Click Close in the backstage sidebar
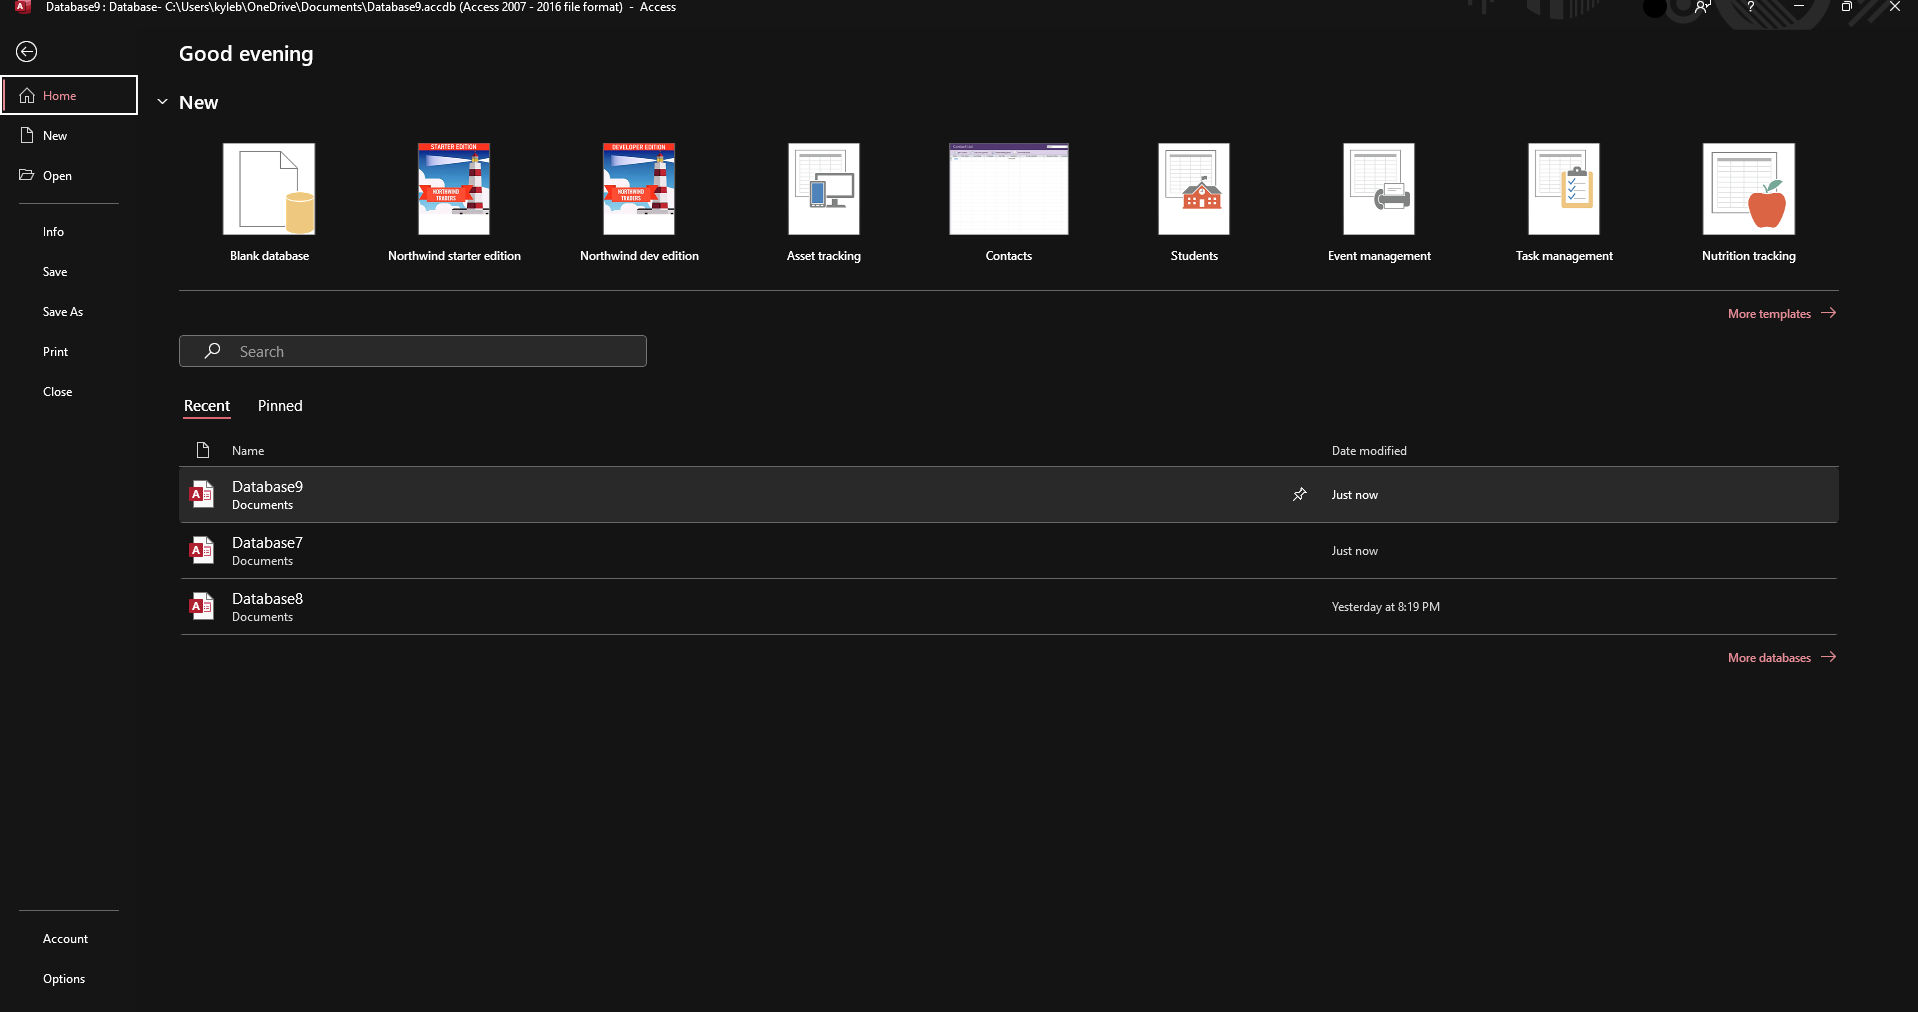The width and height of the screenshot is (1918, 1012). (69, 391)
